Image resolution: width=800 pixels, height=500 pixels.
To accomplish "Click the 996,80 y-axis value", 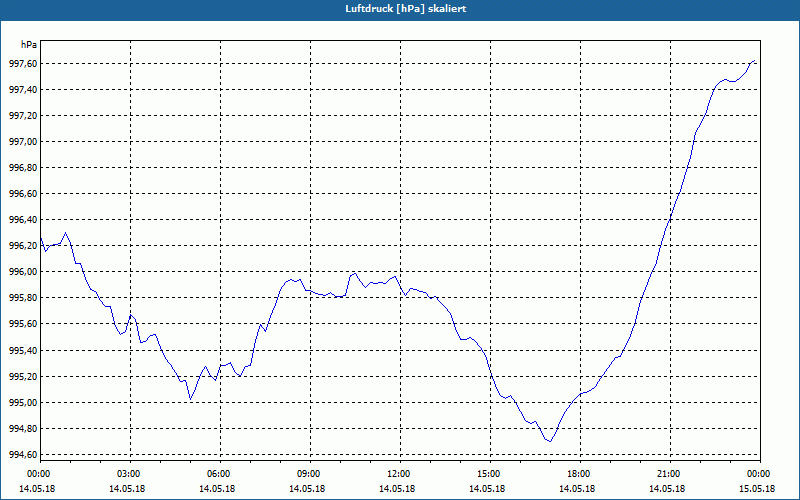I will tap(24, 168).
